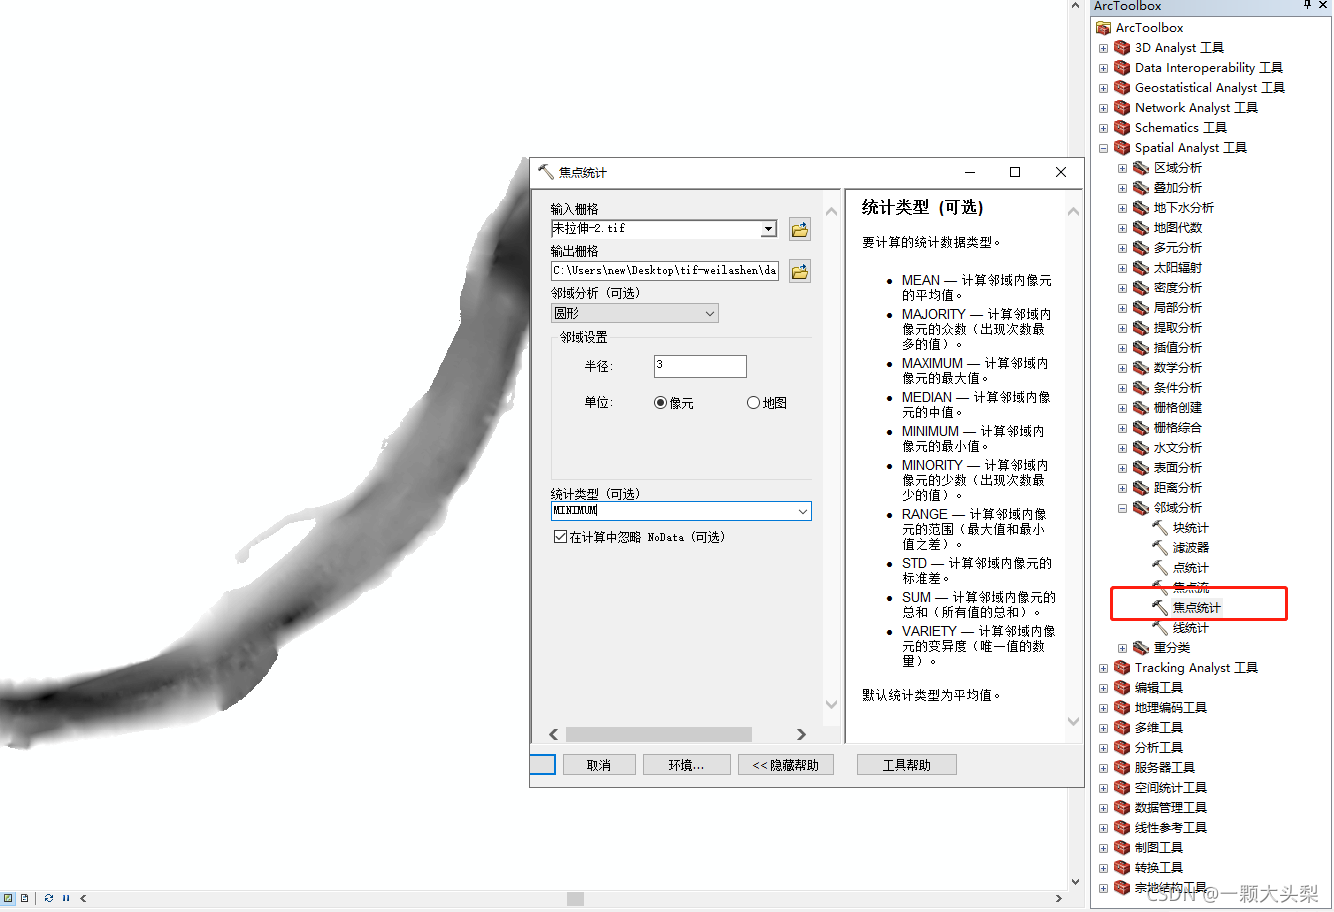
Task: Select the 块统计 hammer tool
Action: pos(1190,527)
